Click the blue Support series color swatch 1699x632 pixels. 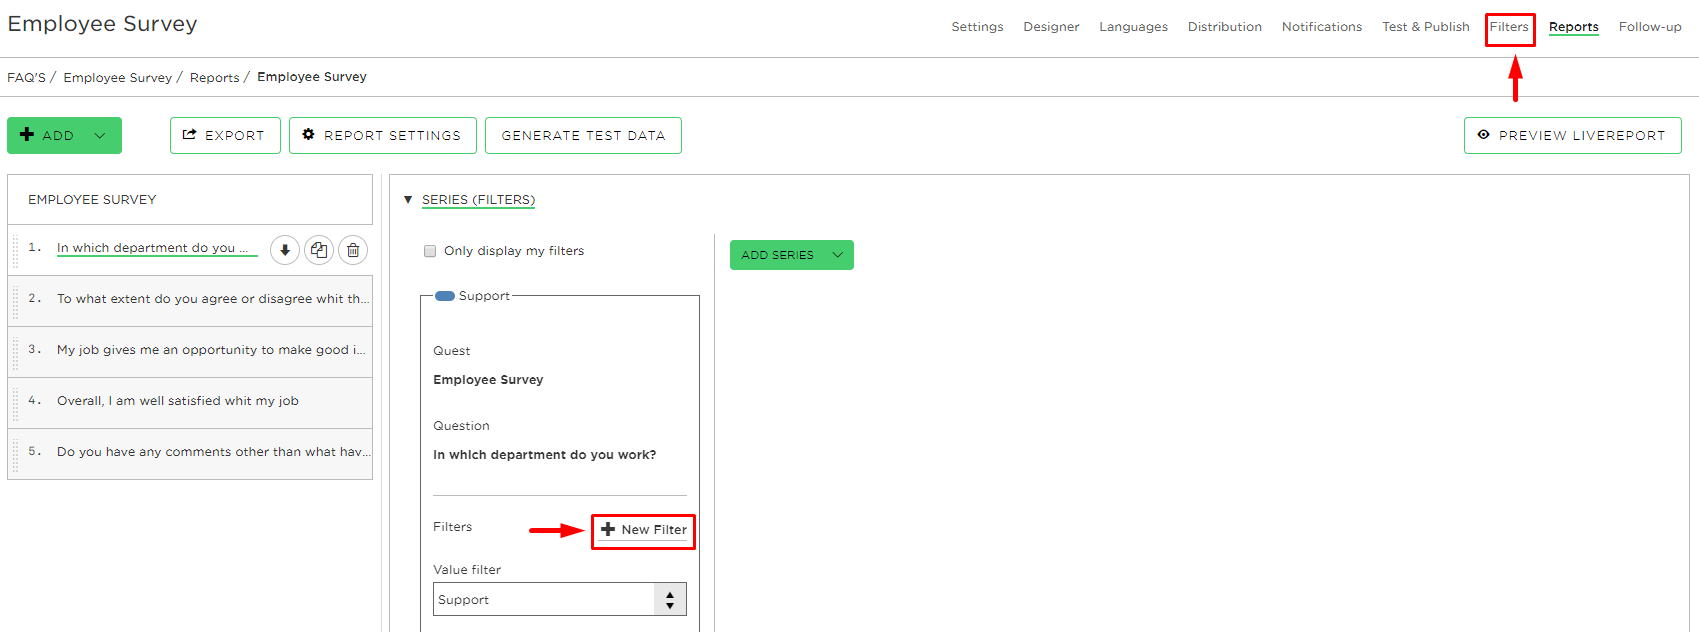(x=445, y=296)
